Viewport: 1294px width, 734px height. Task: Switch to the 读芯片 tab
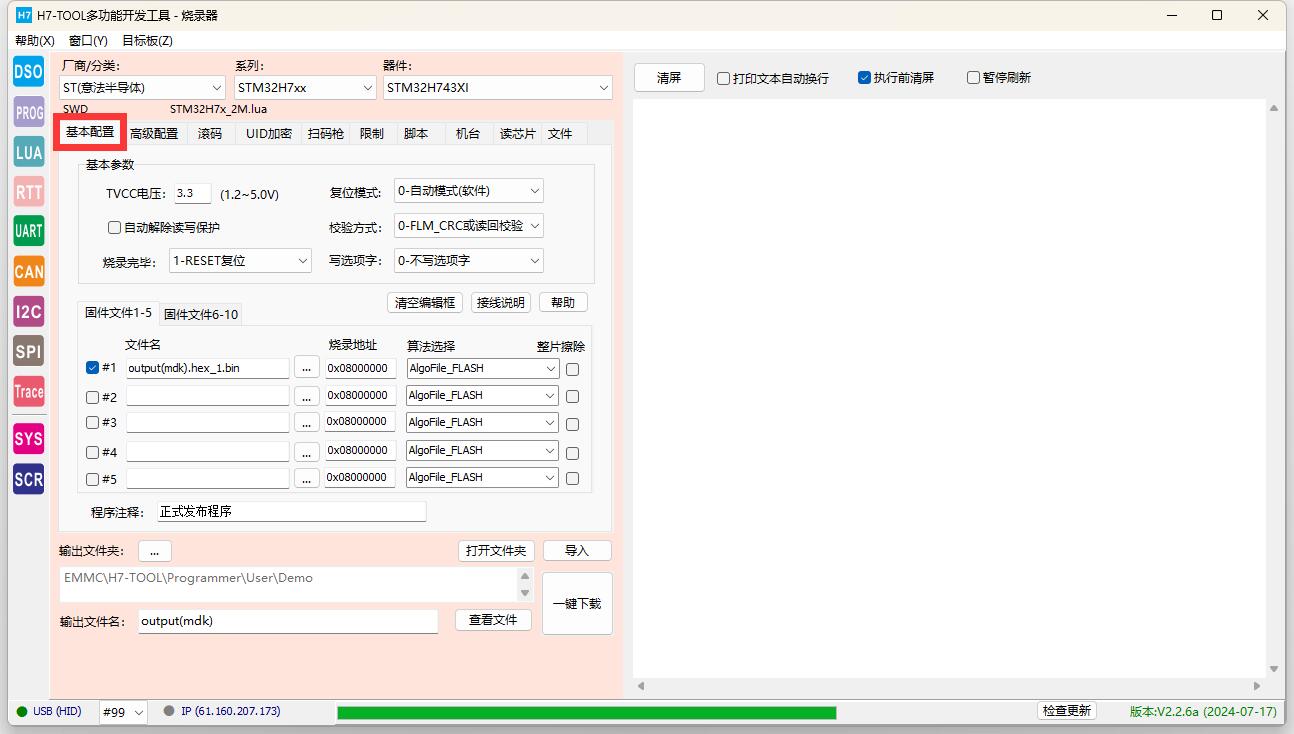click(x=518, y=133)
